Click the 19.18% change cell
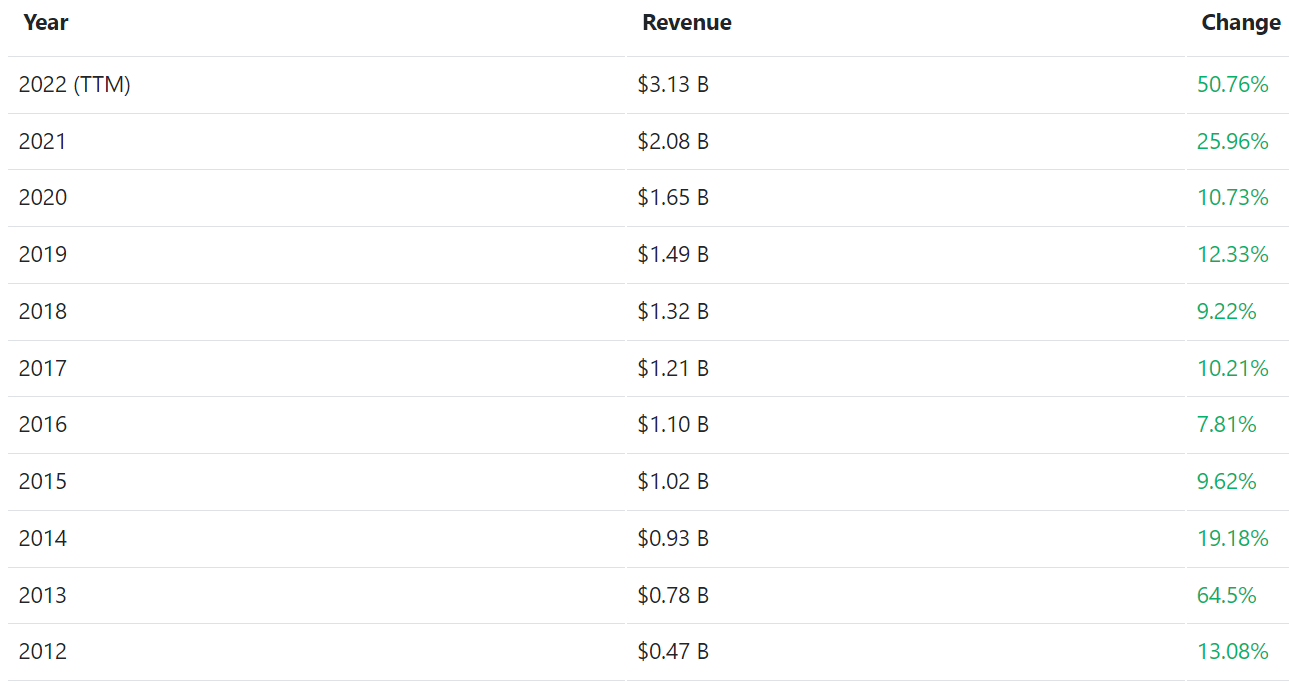 pyautogui.click(x=1233, y=539)
